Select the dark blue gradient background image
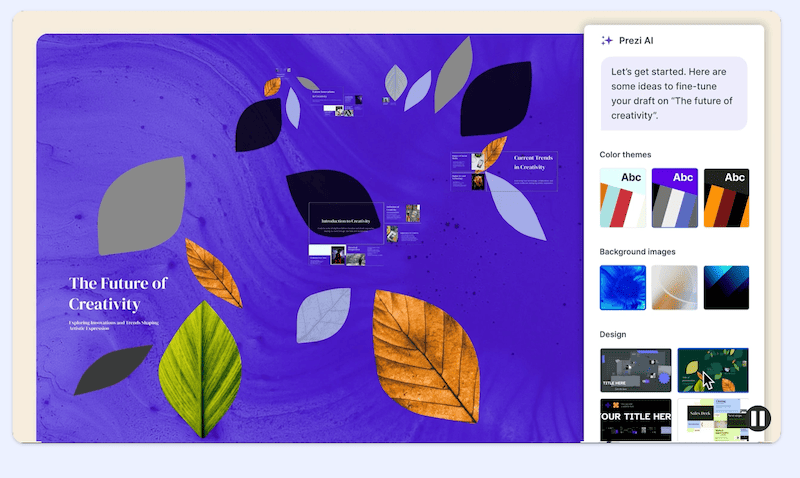The height and width of the screenshot is (478, 800). point(726,287)
